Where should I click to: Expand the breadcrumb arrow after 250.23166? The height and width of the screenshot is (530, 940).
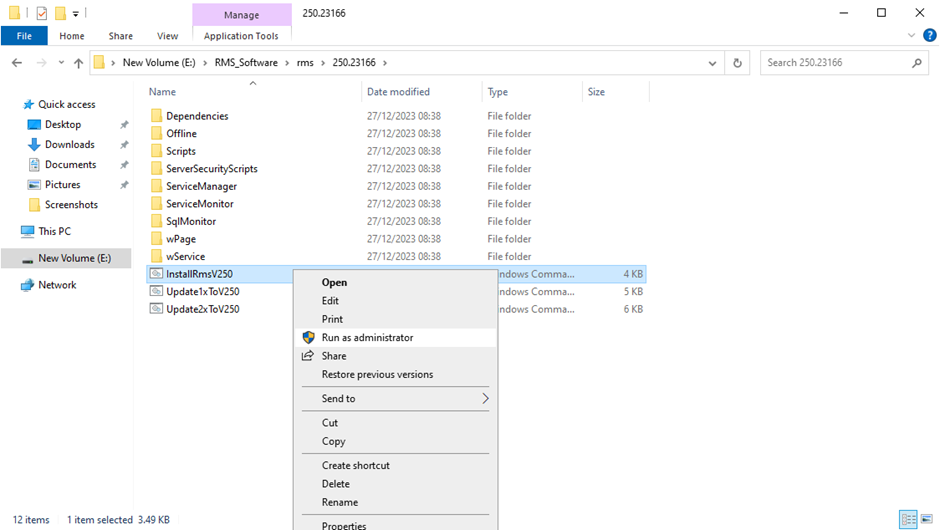click(385, 62)
